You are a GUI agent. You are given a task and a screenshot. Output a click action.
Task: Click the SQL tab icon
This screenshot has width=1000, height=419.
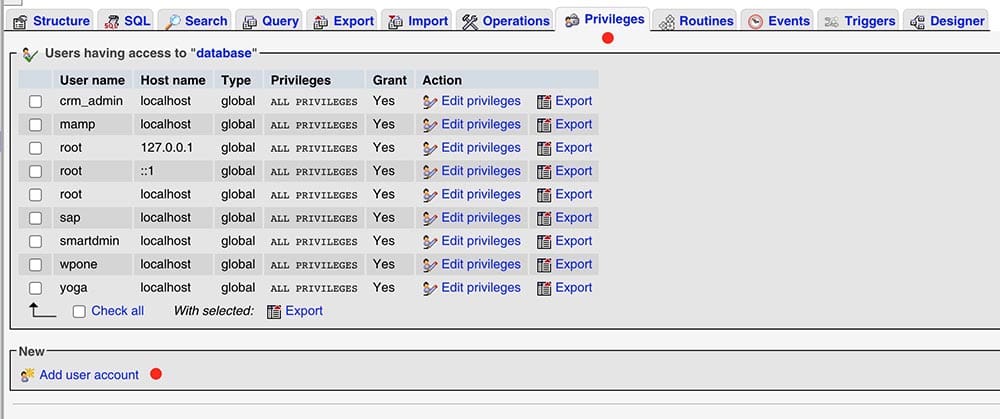112,22
